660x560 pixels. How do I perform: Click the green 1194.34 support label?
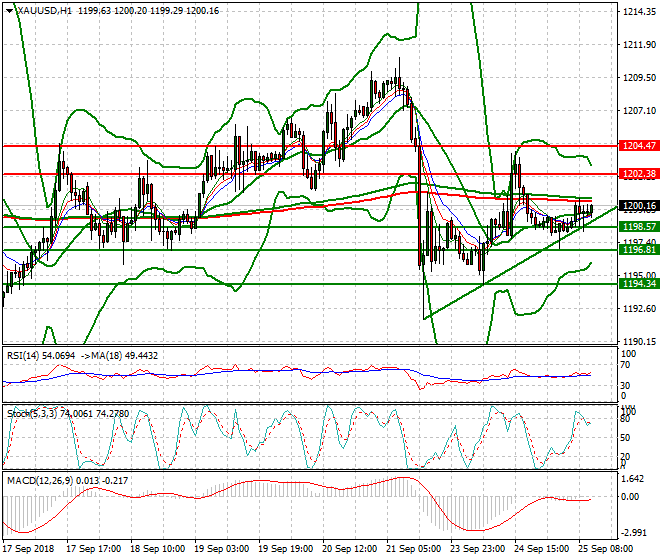pyautogui.click(x=639, y=284)
